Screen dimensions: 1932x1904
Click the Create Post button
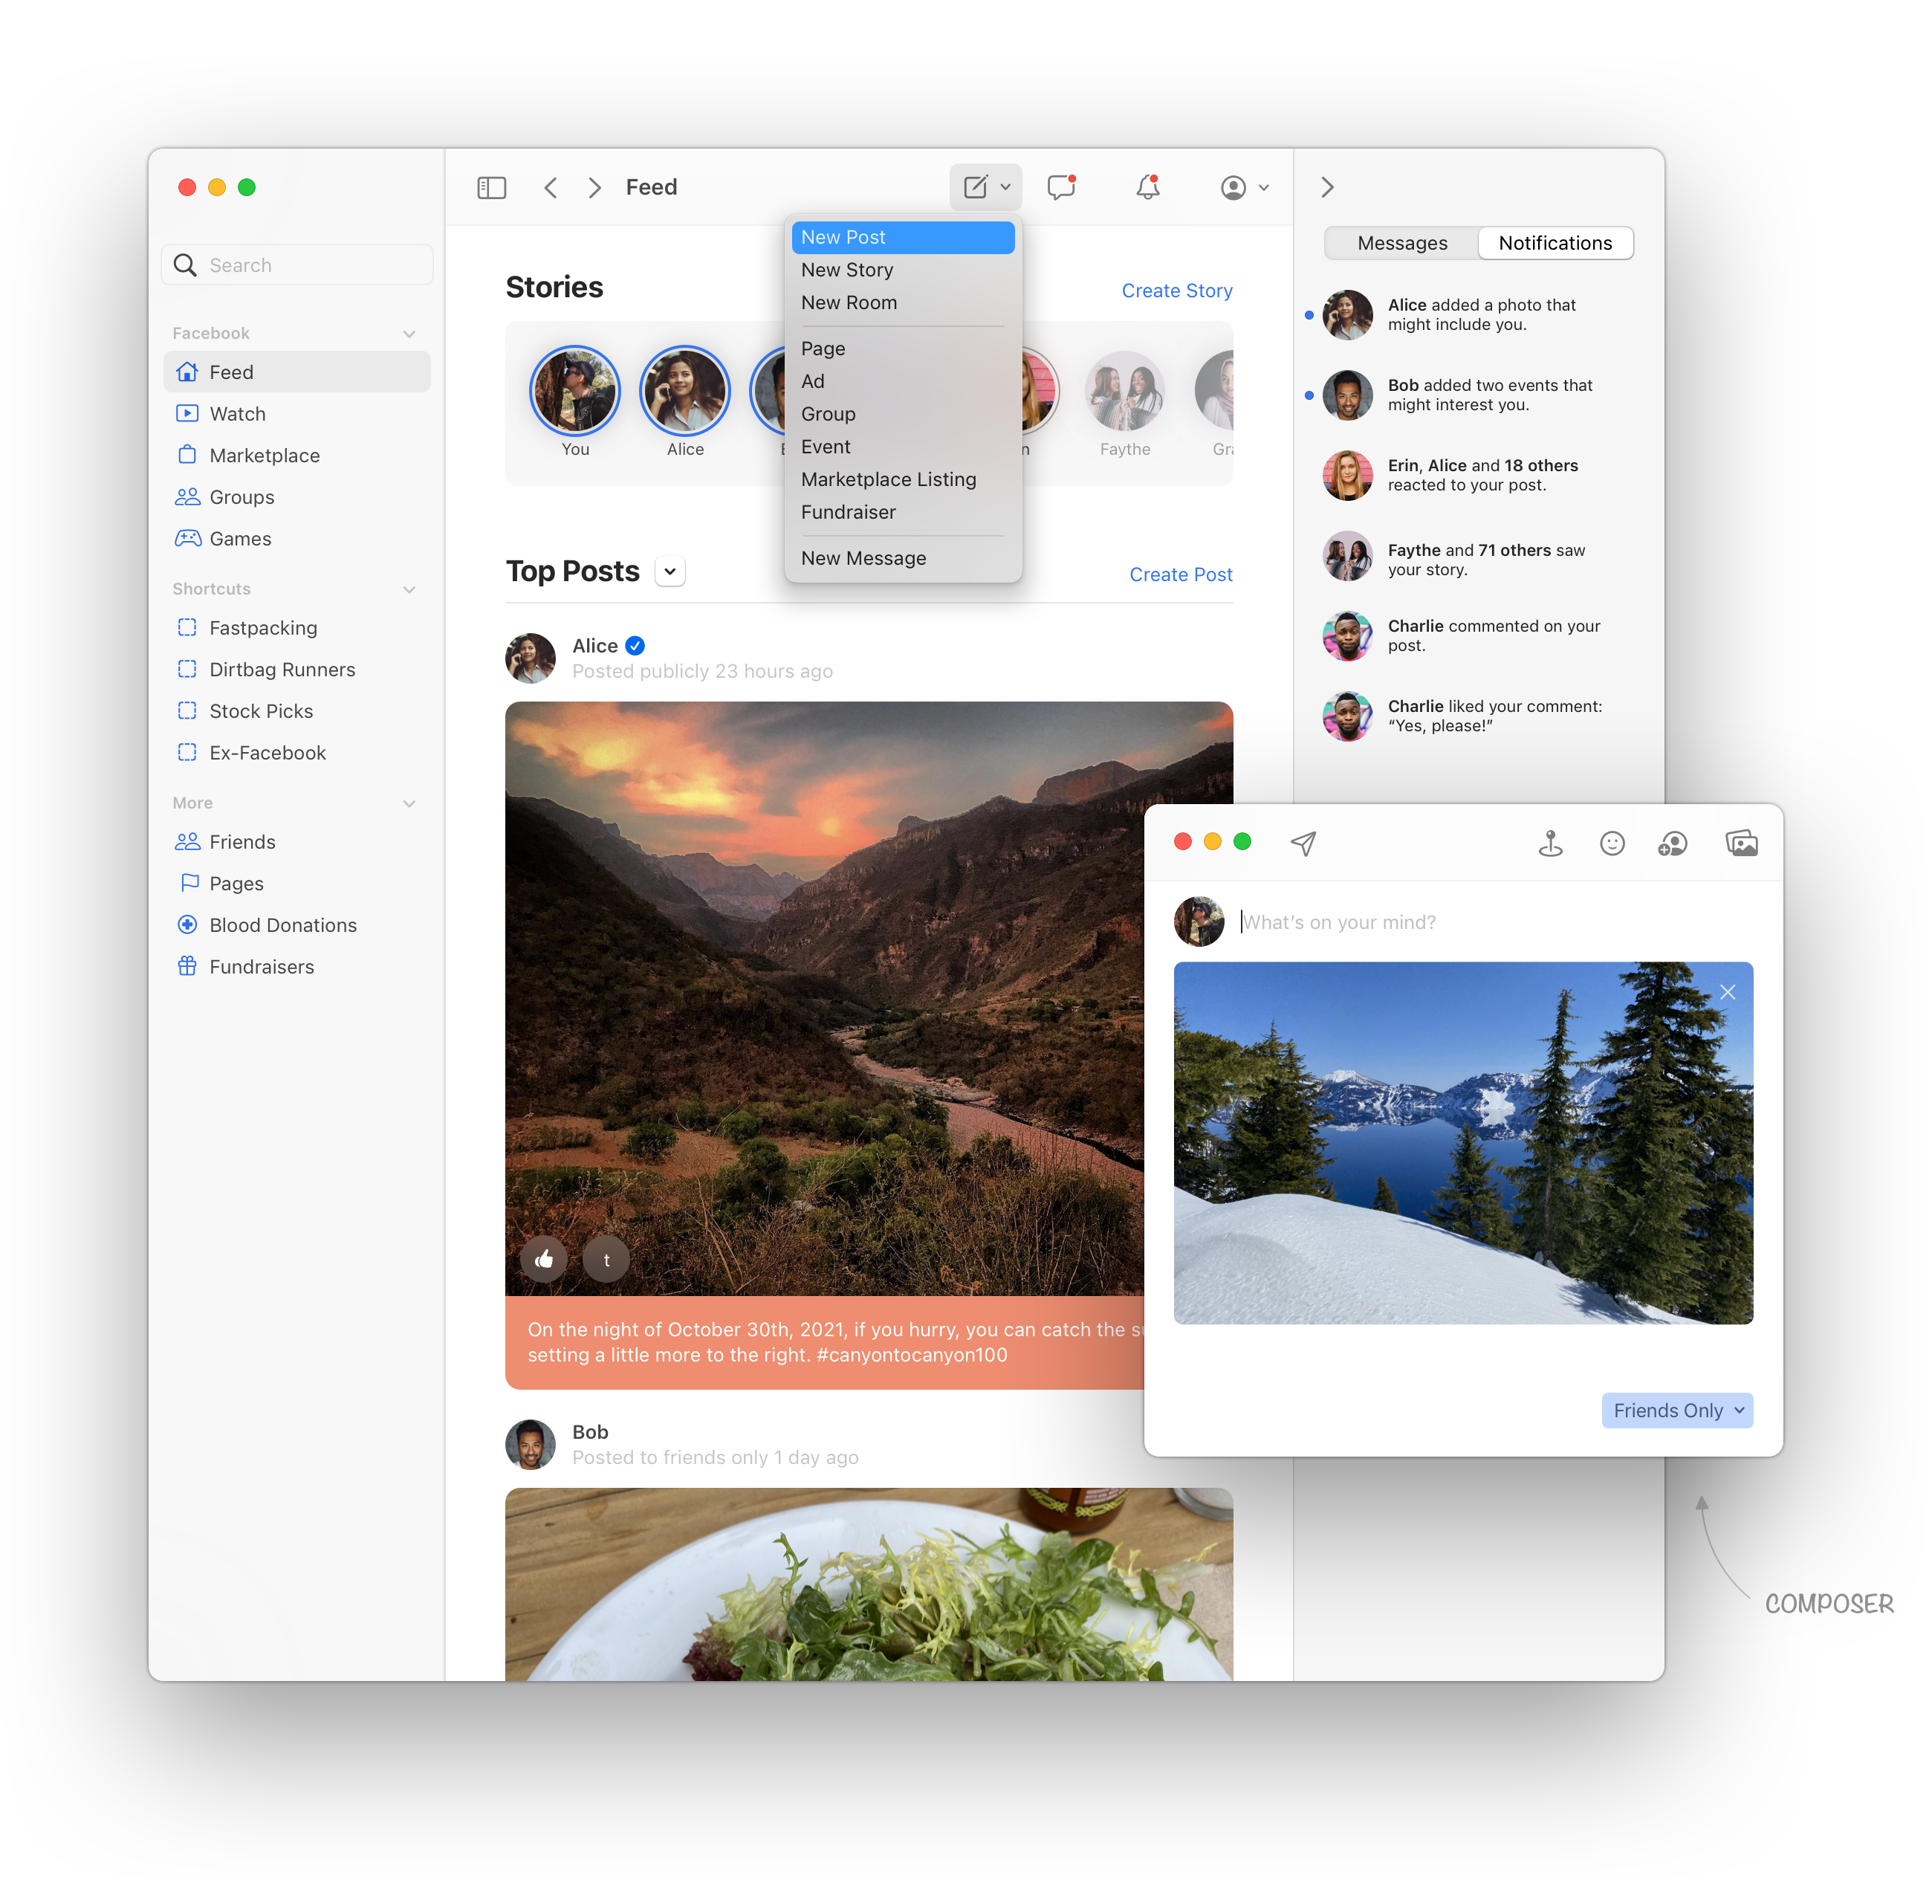(x=1181, y=574)
